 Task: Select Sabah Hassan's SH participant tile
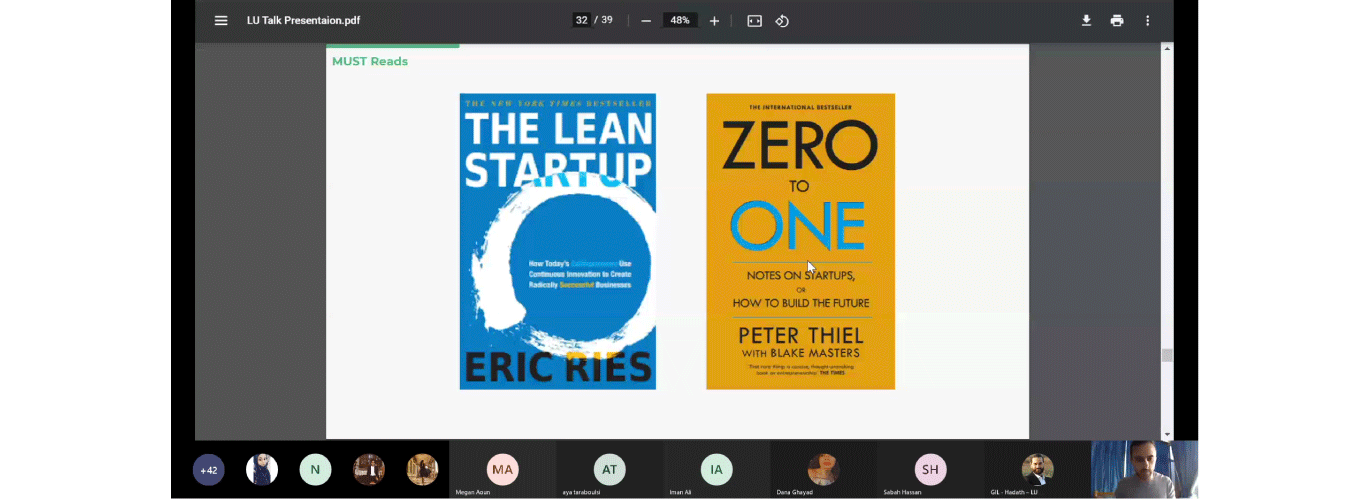coord(930,470)
